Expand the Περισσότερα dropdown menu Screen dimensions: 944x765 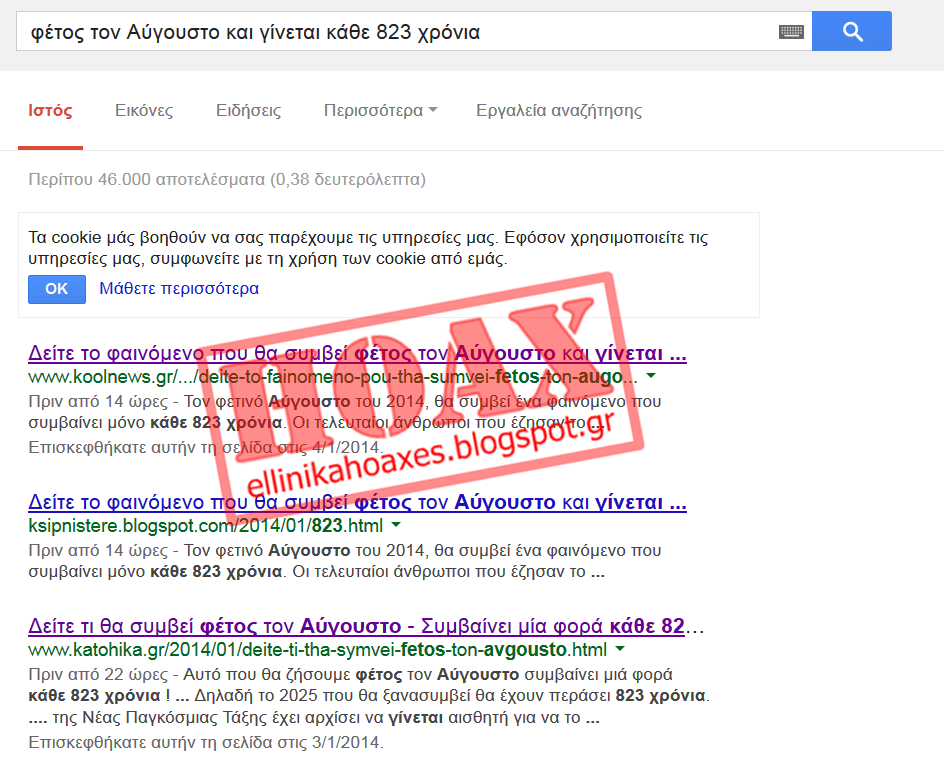380,111
